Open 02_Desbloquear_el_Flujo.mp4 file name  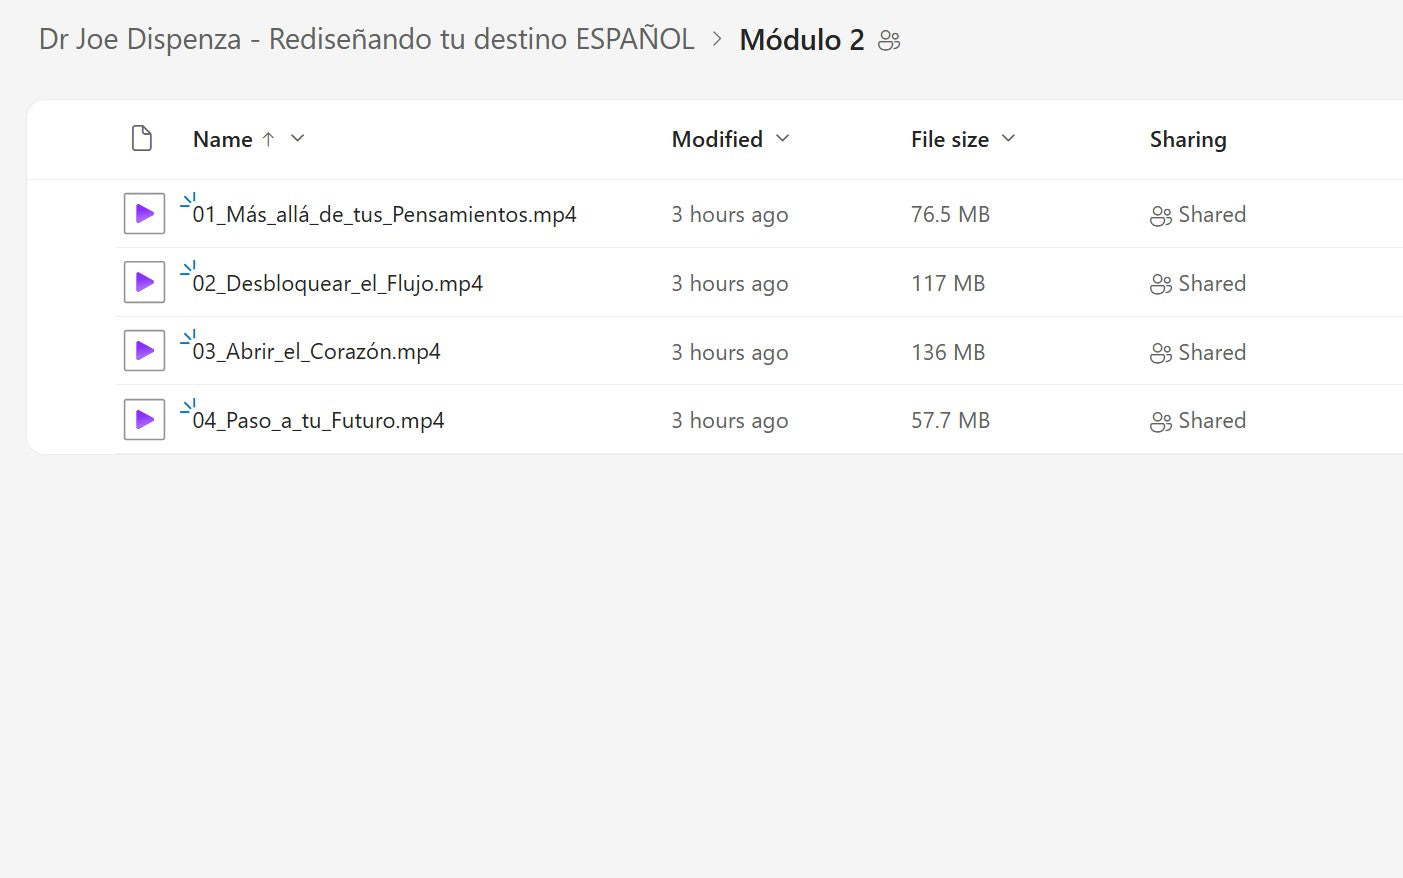tap(337, 284)
